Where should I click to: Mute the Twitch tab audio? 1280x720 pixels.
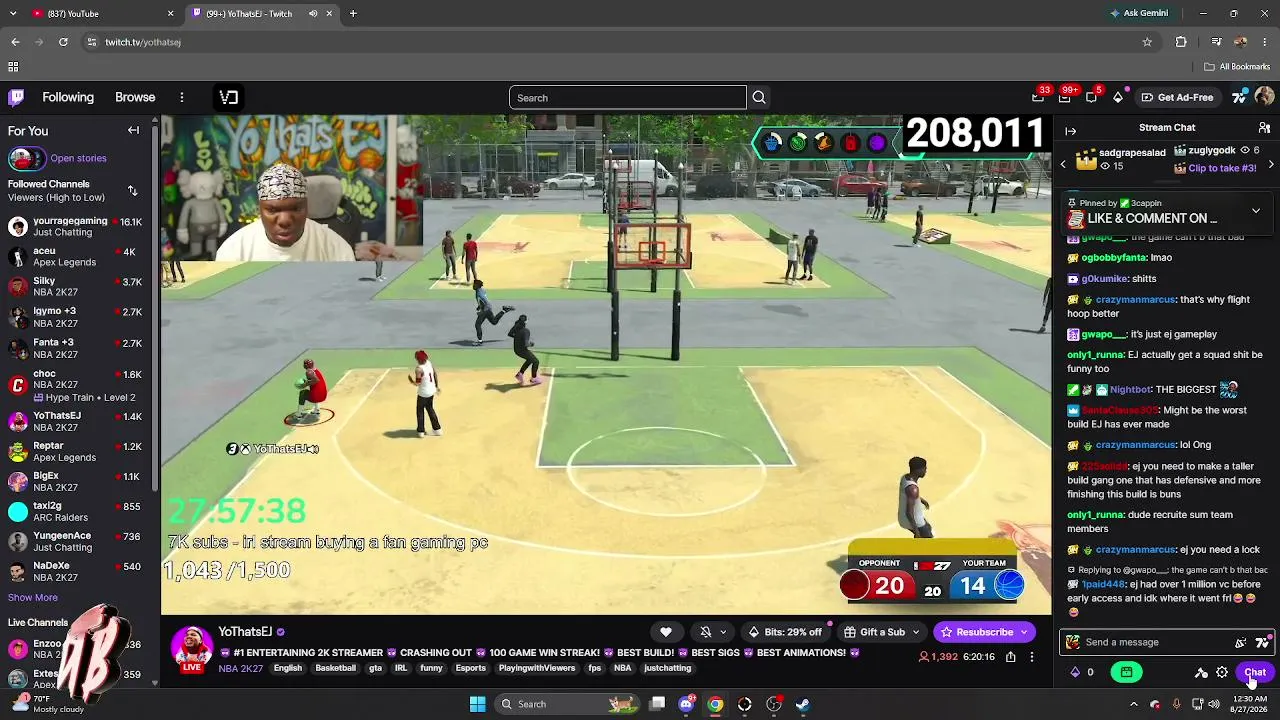click(x=313, y=14)
